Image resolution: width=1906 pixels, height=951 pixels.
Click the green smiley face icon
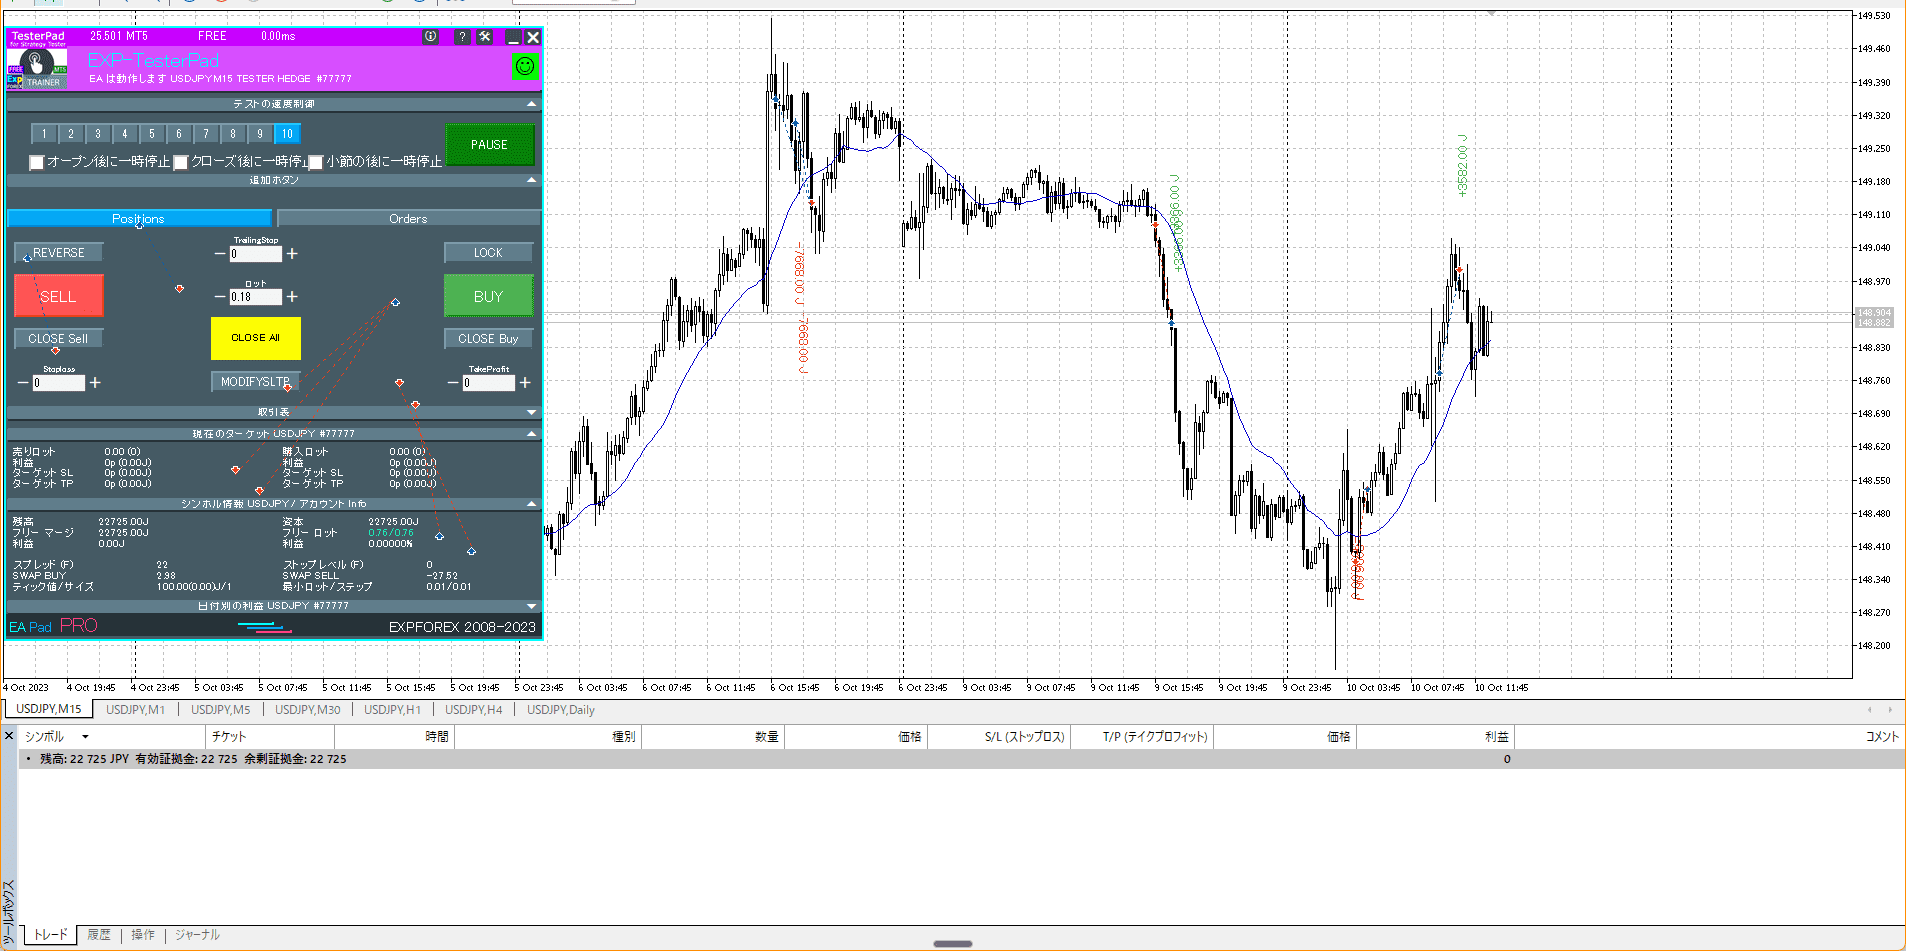coord(525,67)
